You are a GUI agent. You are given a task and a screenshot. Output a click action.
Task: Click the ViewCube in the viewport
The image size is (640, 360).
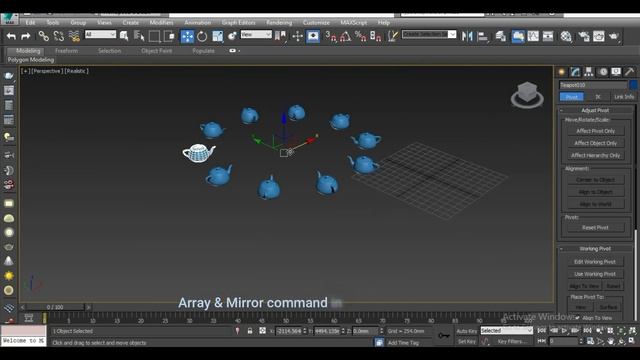tap(527, 94)
